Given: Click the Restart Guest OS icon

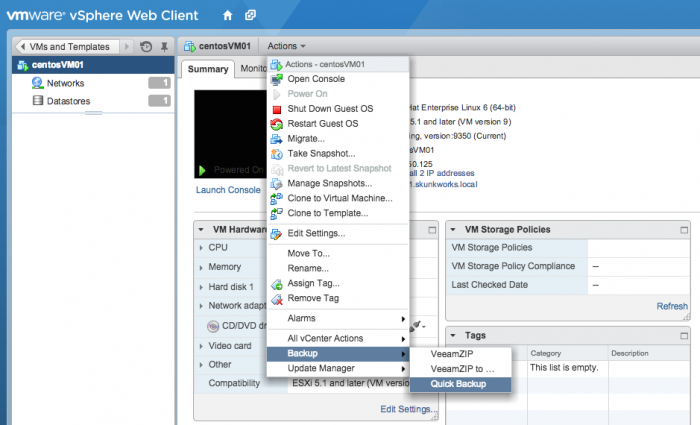Looking at the screenshot, I should (x=277, y=124).
